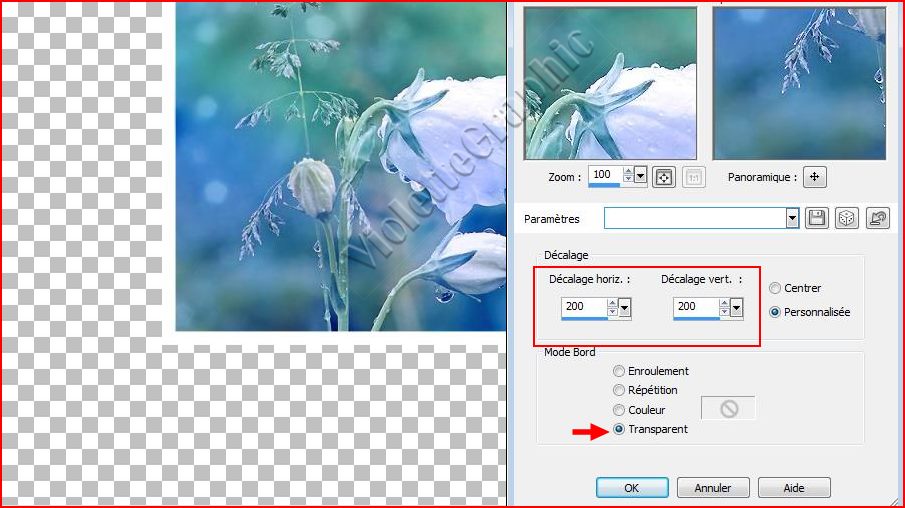Screen dimensions: 905x508
Task: Click the randomize parameters dice icon
Action: click(846, 218)
